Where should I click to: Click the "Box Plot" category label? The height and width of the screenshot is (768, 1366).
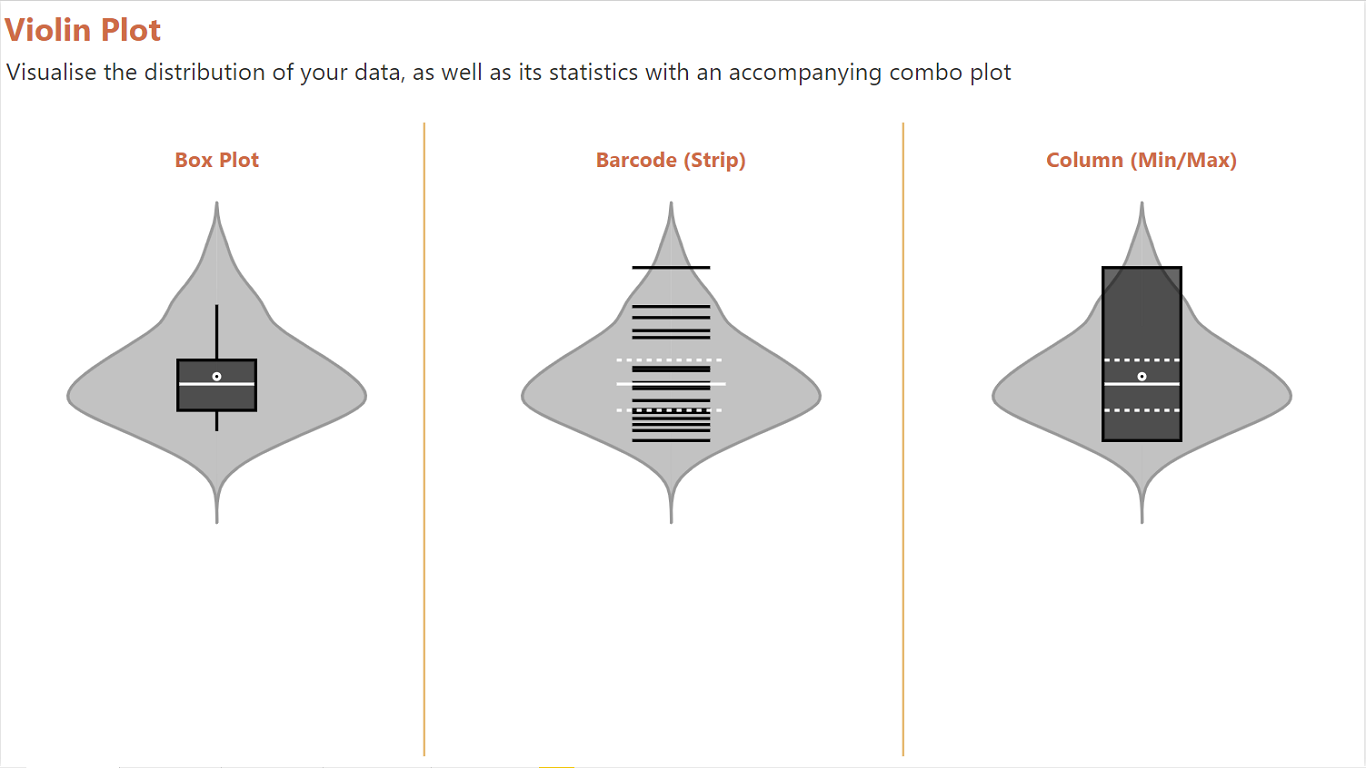217,160
